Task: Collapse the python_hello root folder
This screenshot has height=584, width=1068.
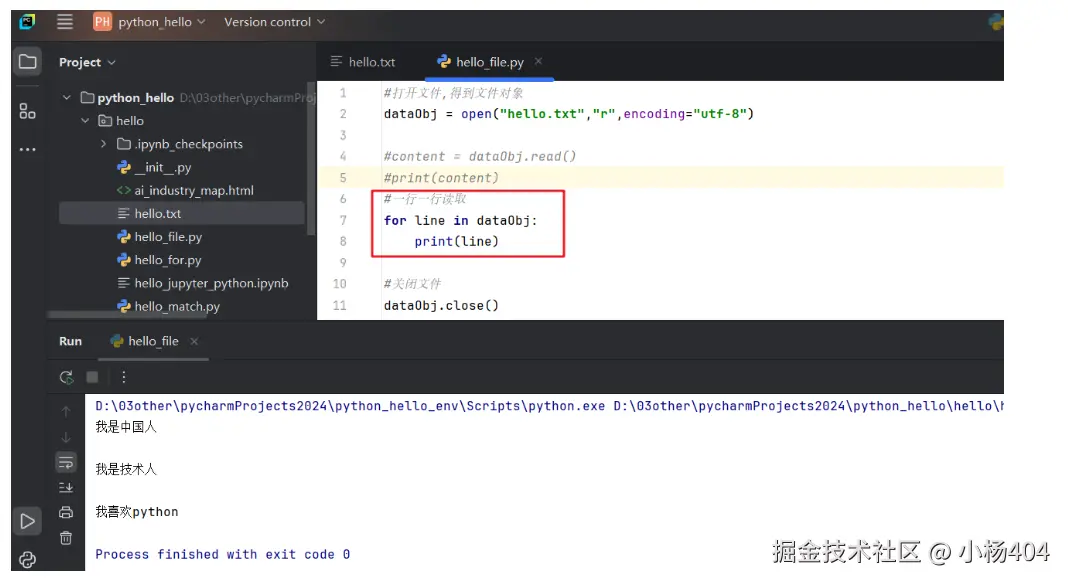Action: tap(67, 97)
